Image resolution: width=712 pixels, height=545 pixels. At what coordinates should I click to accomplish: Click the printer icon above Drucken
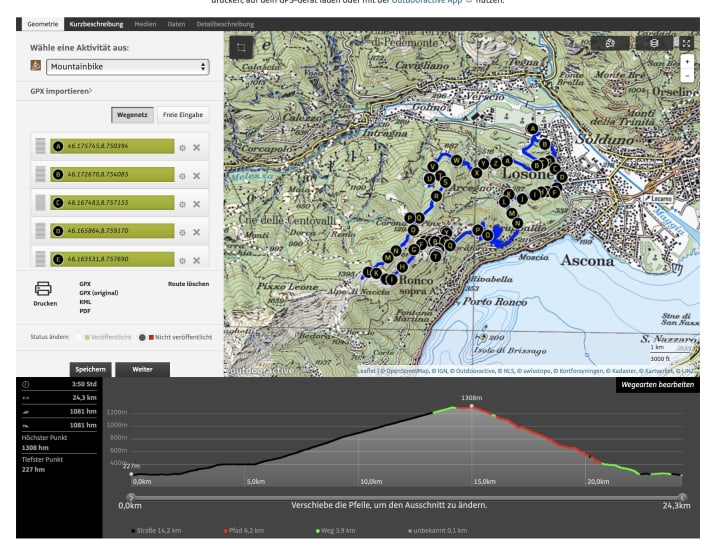pyautogui.click(x=44, y=288)
